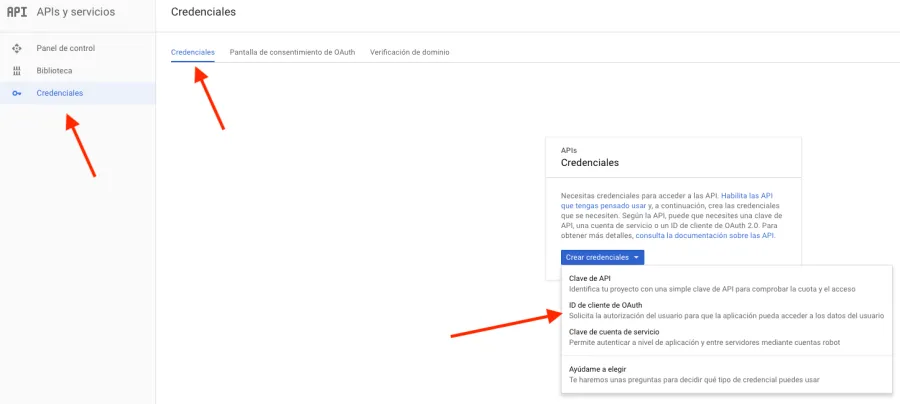The image size is (900, 404).
Task: Switch to the Credenciales tab
Action: click(193, 52)
